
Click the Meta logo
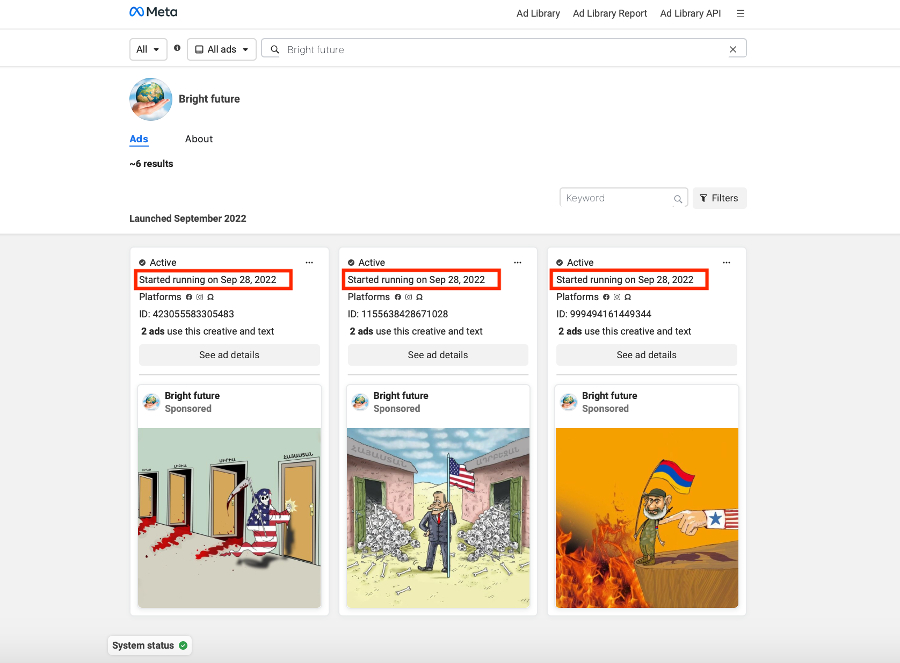tap(152, 13)
